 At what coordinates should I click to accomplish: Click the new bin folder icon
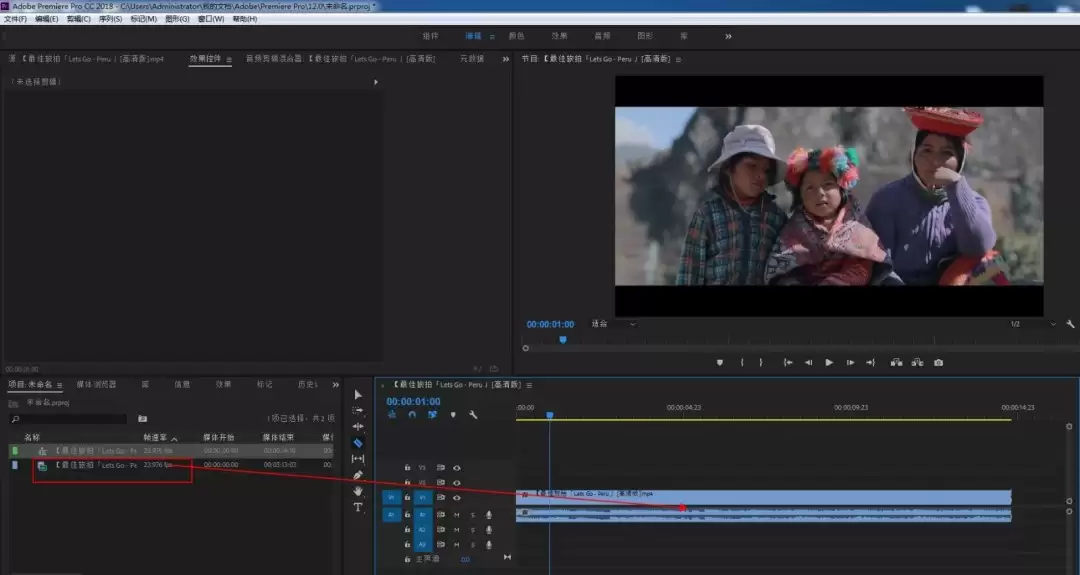pyautogui.click(x=143, y=419)
